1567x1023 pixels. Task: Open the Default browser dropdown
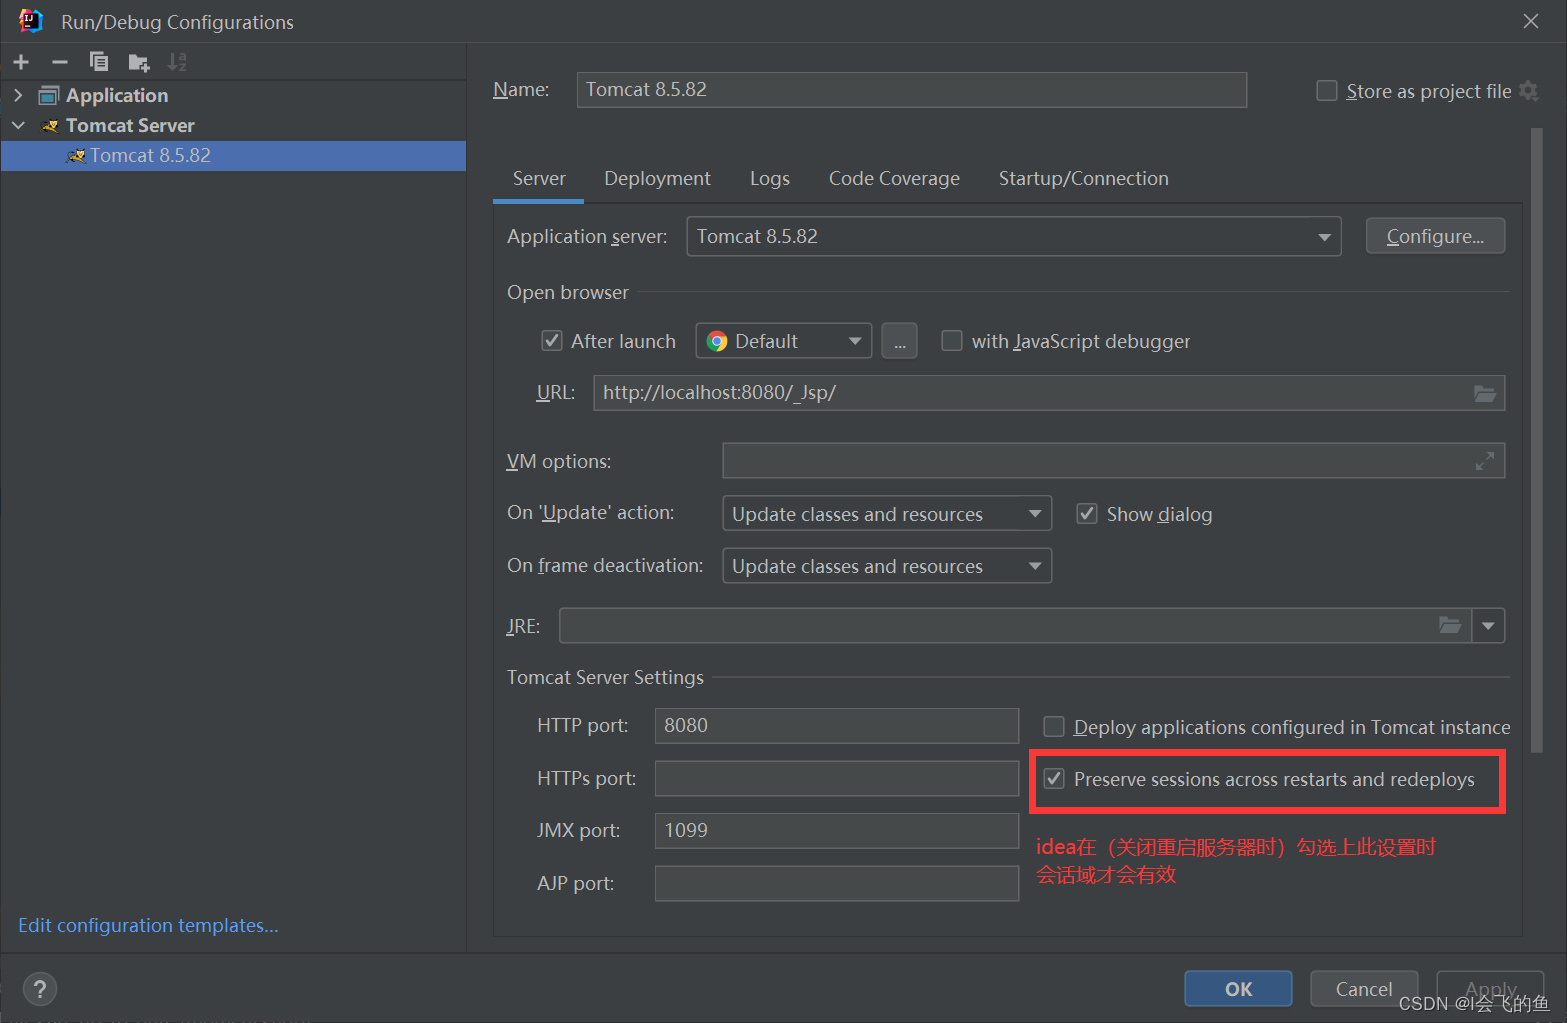click(784, 341)
